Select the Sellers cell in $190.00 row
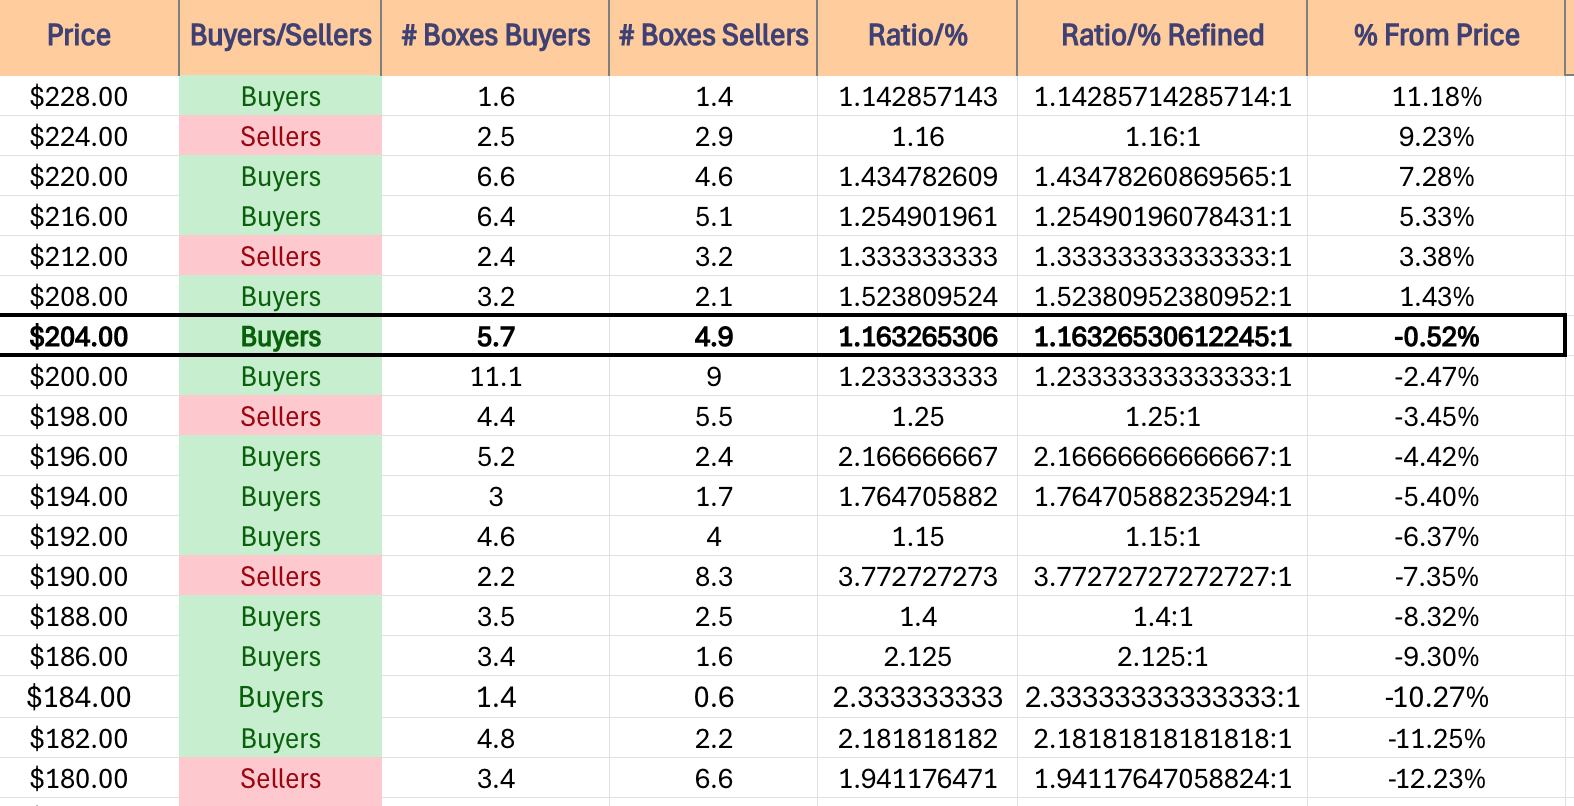The image size is (1574, 806). click(x=280, y=577)
